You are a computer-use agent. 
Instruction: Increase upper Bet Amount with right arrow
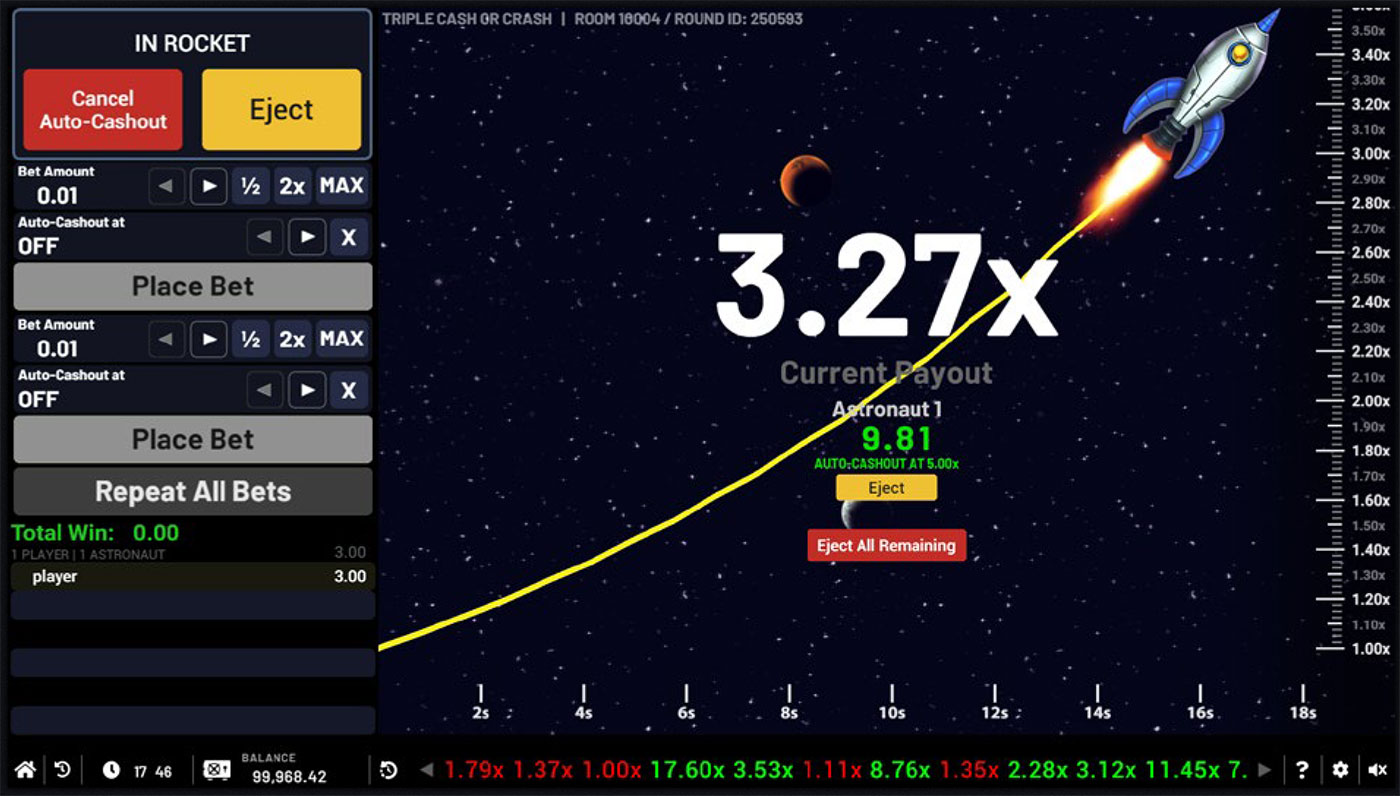point(208,186)
